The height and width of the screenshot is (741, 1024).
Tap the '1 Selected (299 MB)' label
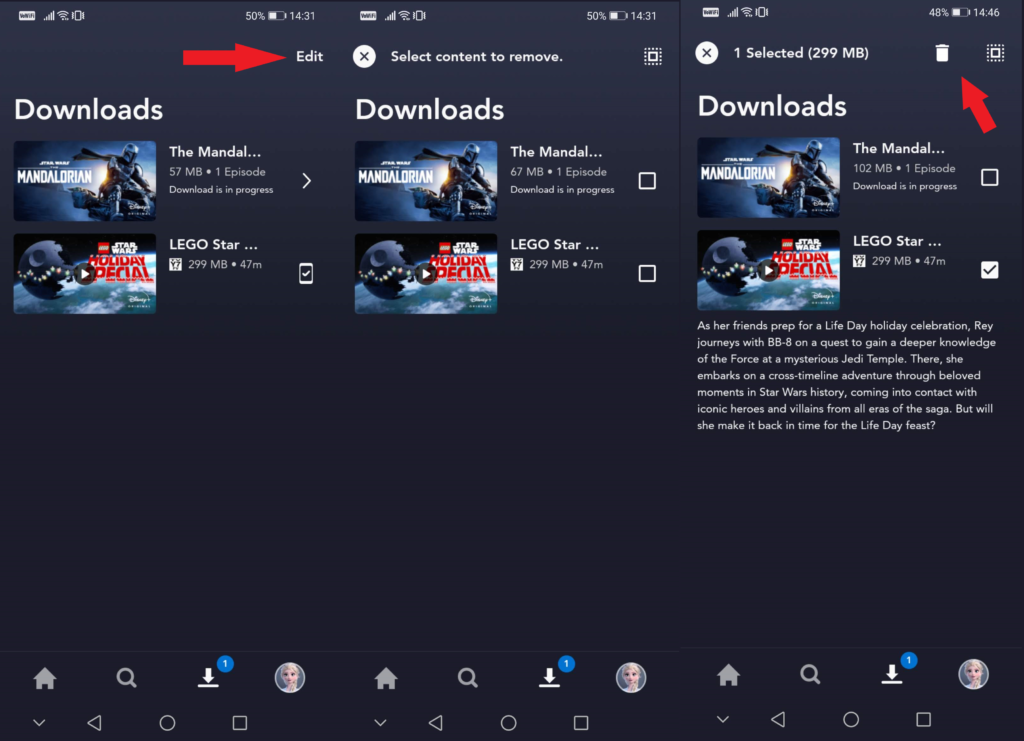pos(801,53)
